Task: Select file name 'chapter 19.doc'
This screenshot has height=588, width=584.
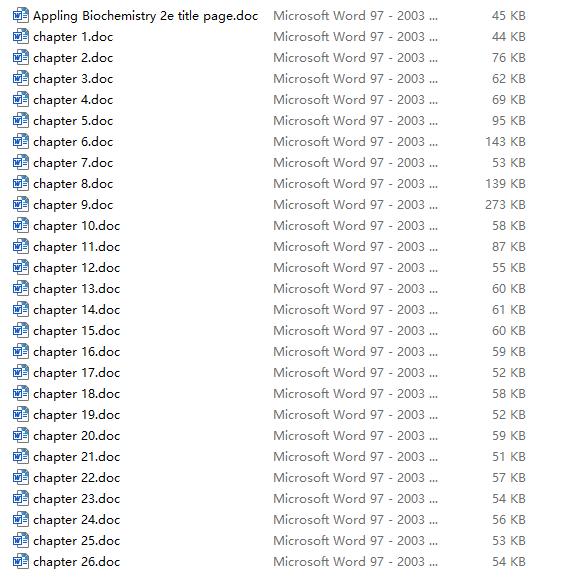Action: tap(77, 415)
